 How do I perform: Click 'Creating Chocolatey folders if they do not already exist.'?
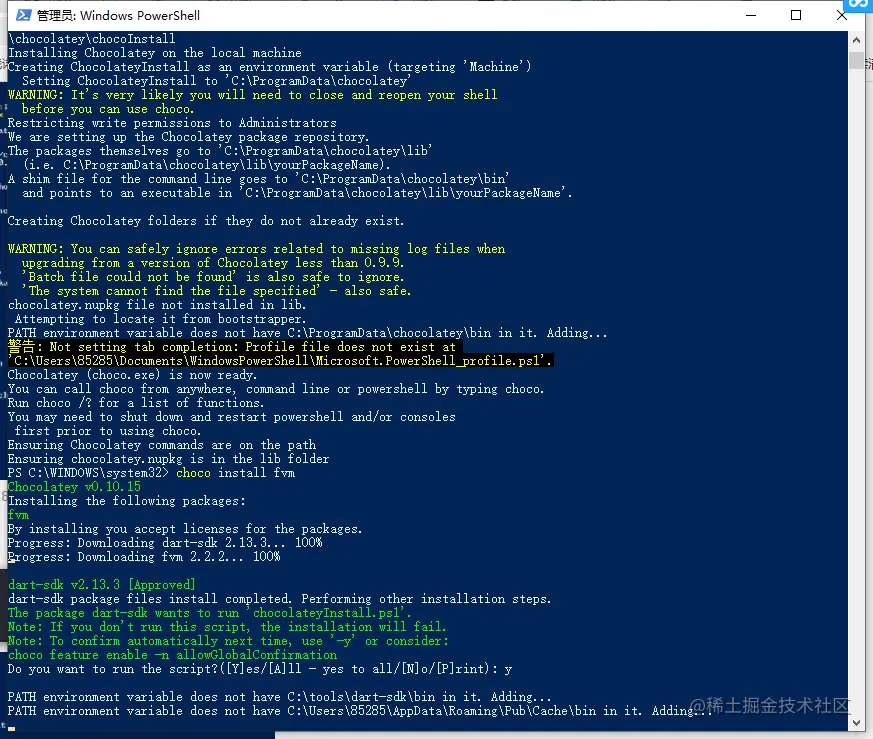point(206,221)
